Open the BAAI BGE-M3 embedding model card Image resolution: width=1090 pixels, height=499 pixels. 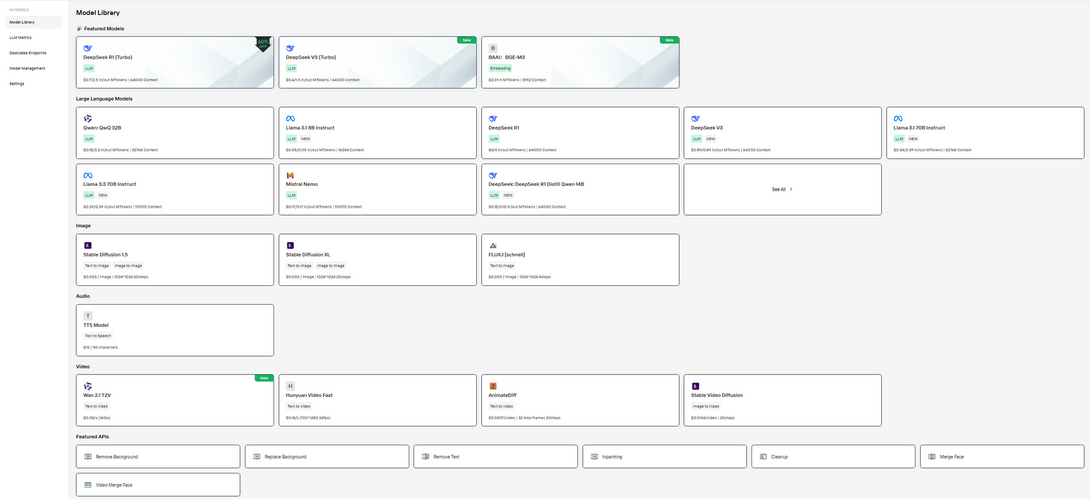(x=579, y=62)
